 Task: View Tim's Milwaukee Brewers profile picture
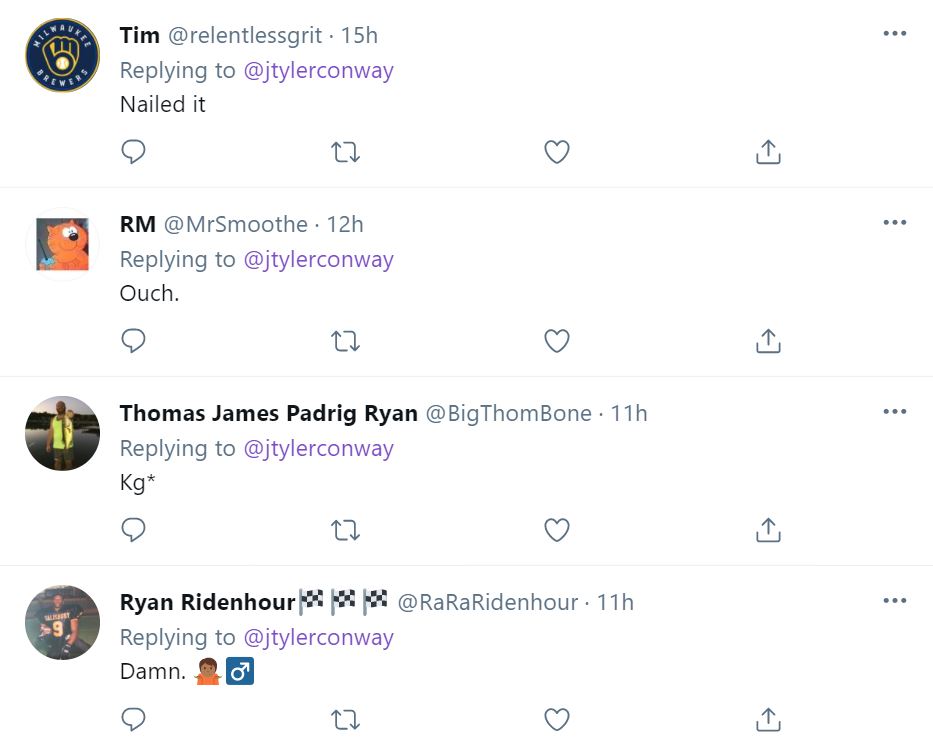tap(62, 55)
